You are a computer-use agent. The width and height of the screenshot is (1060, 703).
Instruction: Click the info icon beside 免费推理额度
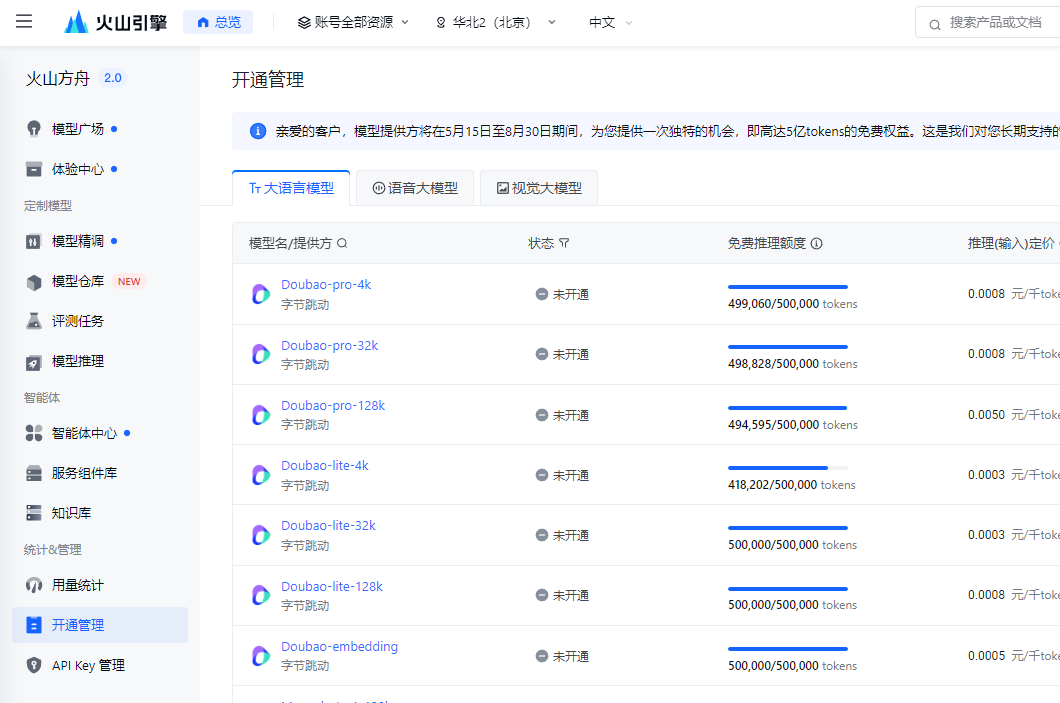coord(817,243)
